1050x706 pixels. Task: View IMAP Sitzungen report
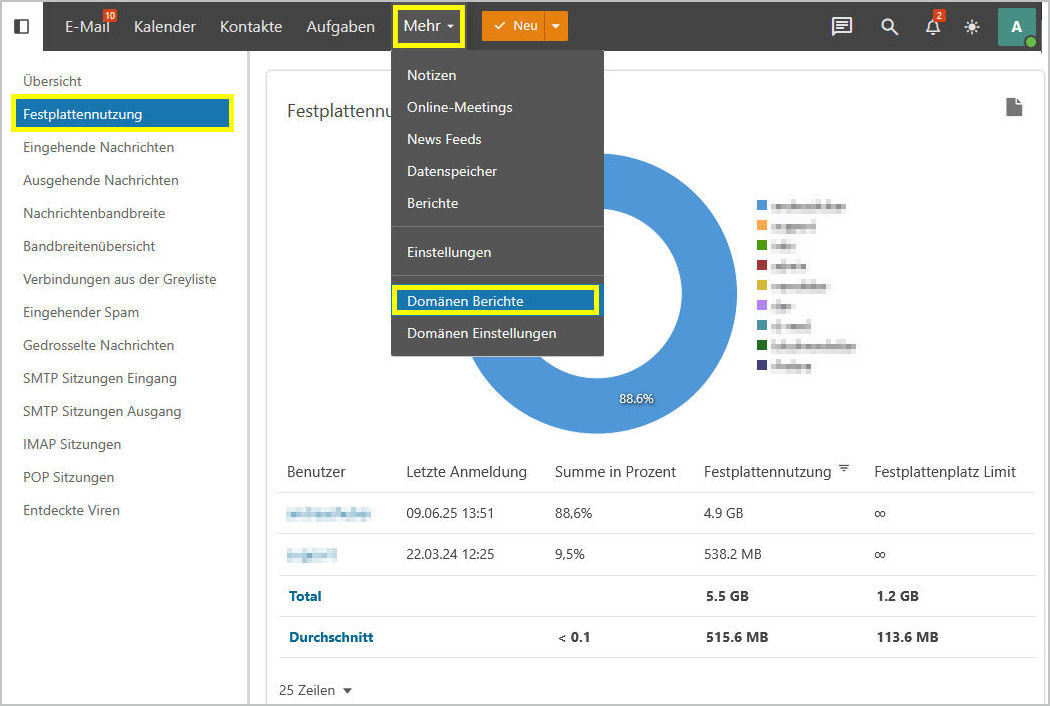click(x=72, y=444)
